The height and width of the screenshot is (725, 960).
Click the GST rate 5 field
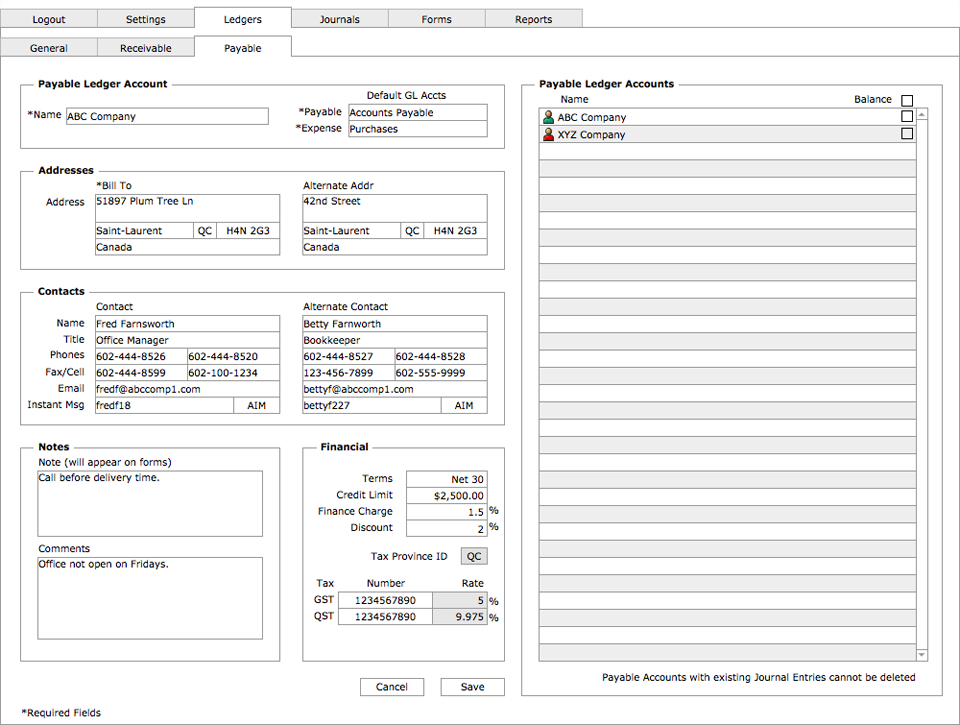pyautogui.click(x=460, y=601)
